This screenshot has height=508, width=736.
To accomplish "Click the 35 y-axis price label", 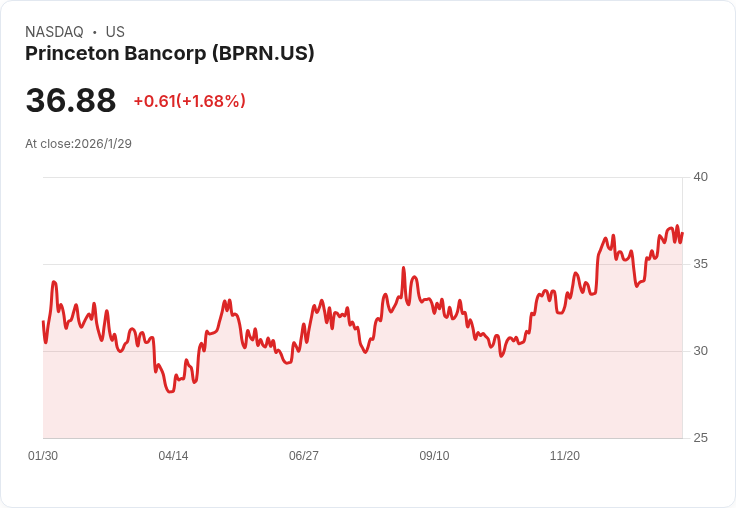I will [x=700, y=264].
